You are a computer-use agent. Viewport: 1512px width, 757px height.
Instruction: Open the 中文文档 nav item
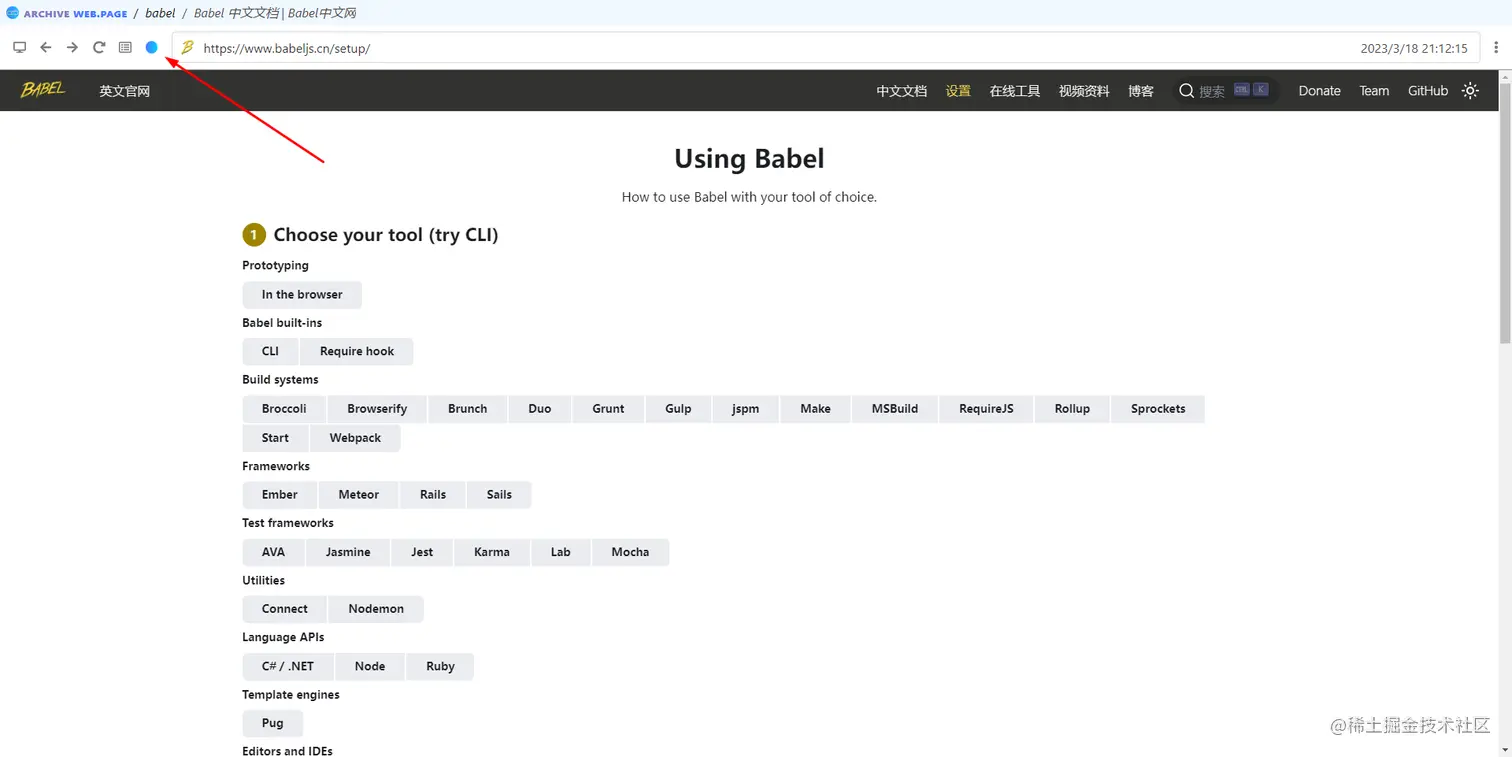coord(902,91)
